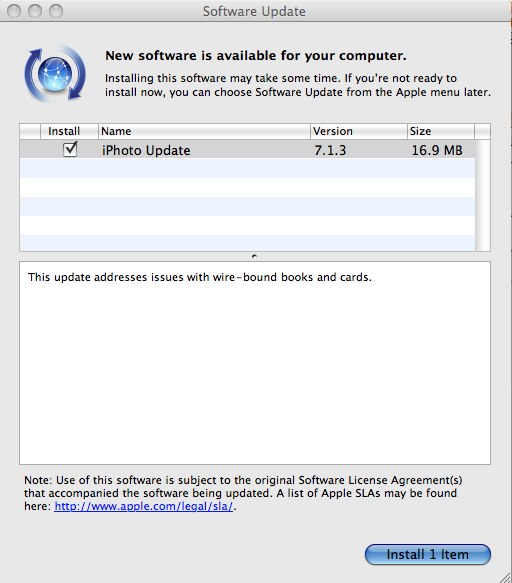
Task: Click the update description text
Action: click(200, 277)
